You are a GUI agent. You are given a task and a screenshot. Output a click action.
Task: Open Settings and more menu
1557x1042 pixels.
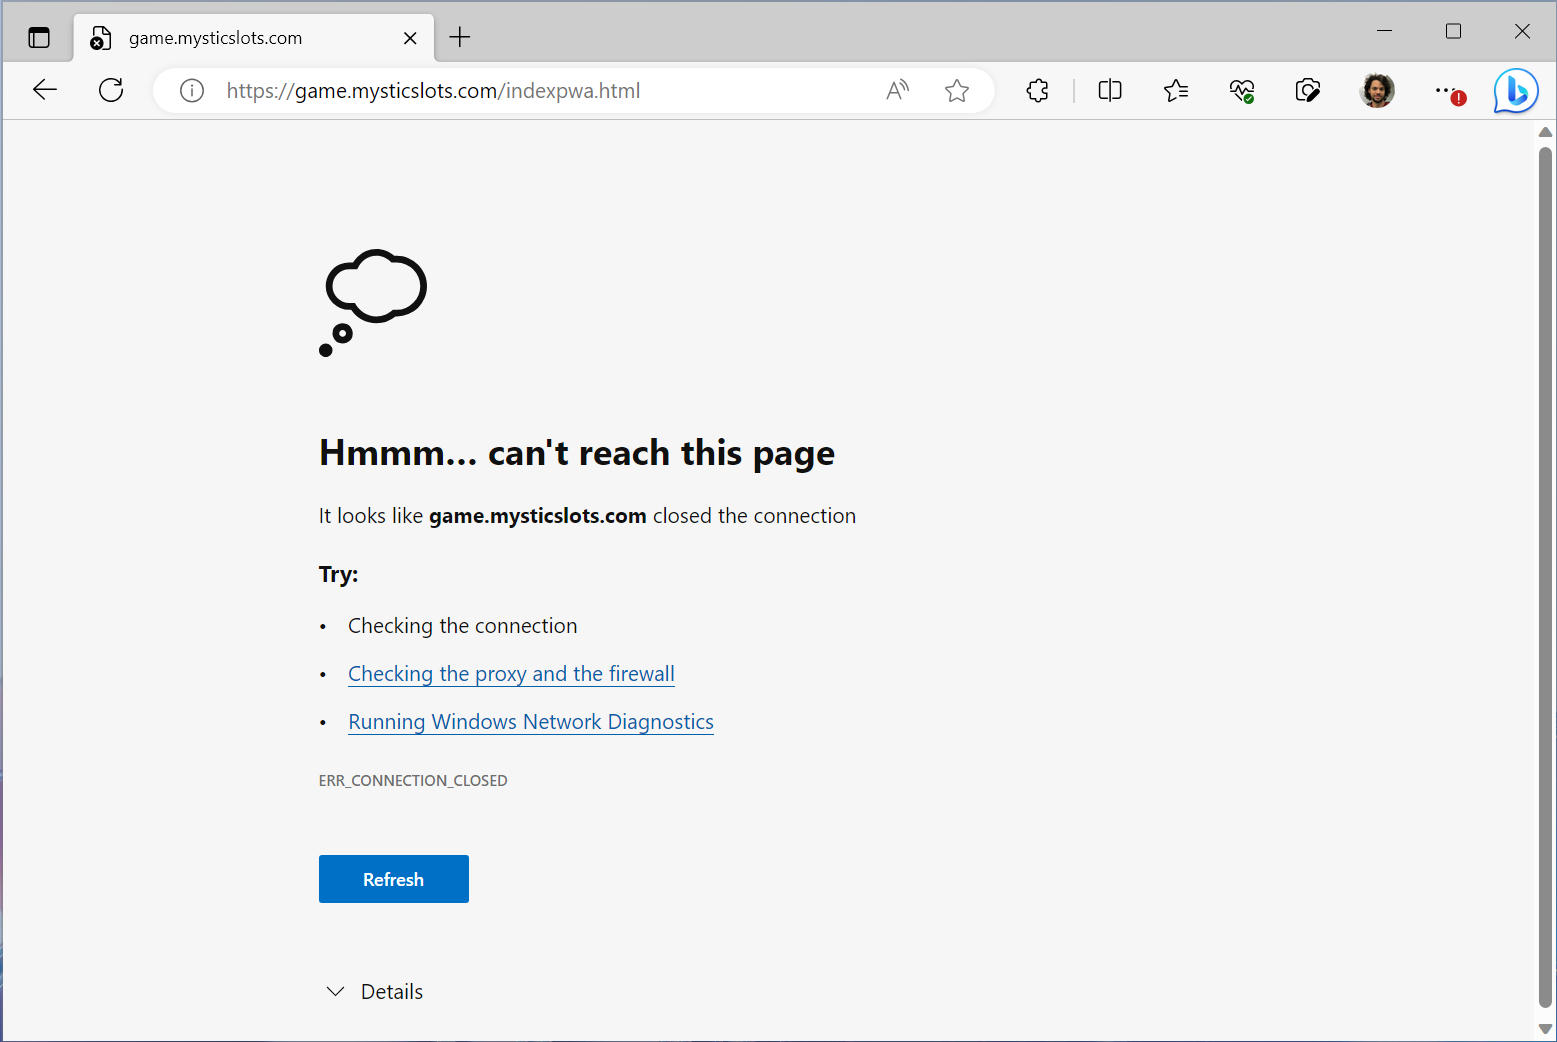tap(1445, 90)
